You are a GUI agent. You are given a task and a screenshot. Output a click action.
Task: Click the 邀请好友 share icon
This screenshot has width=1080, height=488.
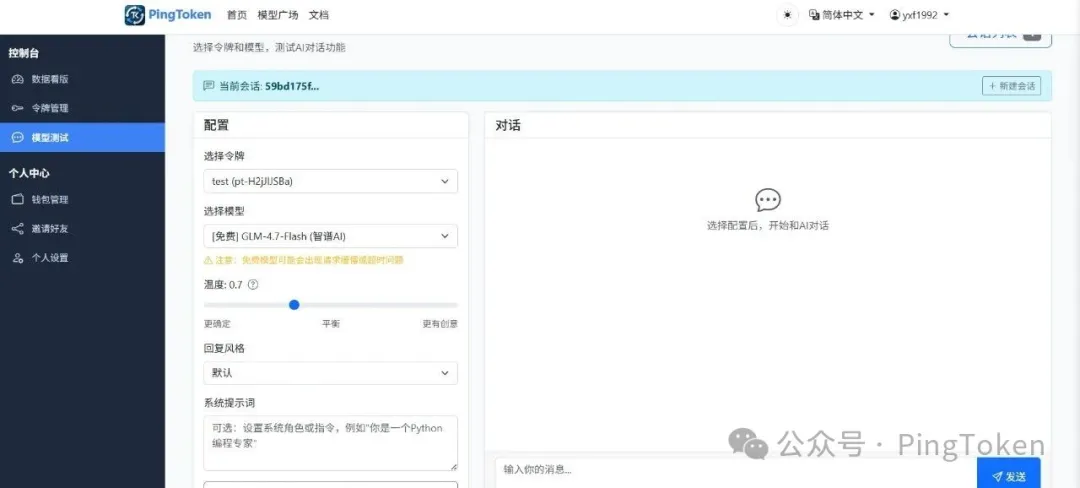[x=18, y=229]
